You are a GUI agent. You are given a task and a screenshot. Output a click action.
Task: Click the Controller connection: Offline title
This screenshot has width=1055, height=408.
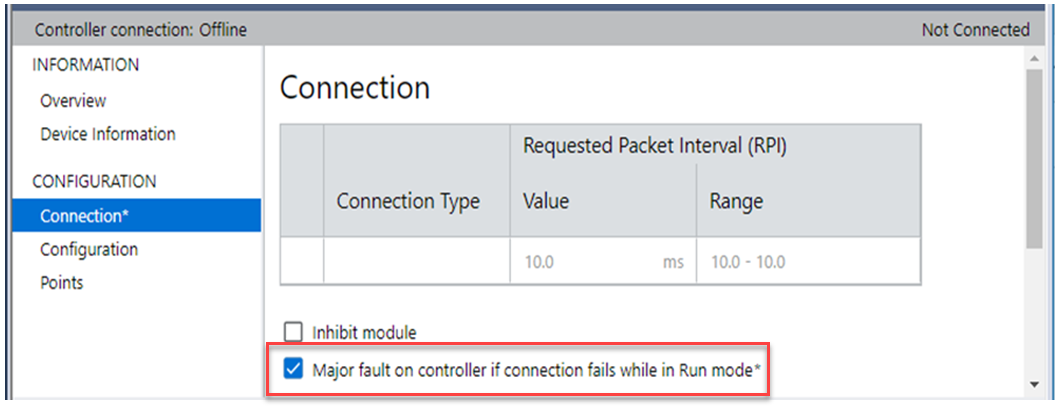[141, 30]
